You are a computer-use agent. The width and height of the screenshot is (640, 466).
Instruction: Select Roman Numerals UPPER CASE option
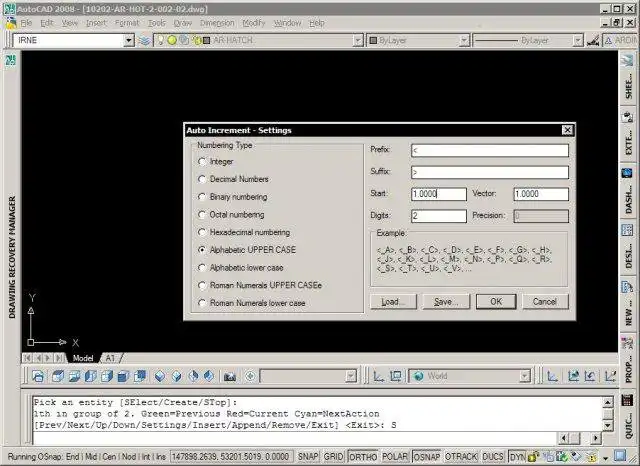pos(260,285)
